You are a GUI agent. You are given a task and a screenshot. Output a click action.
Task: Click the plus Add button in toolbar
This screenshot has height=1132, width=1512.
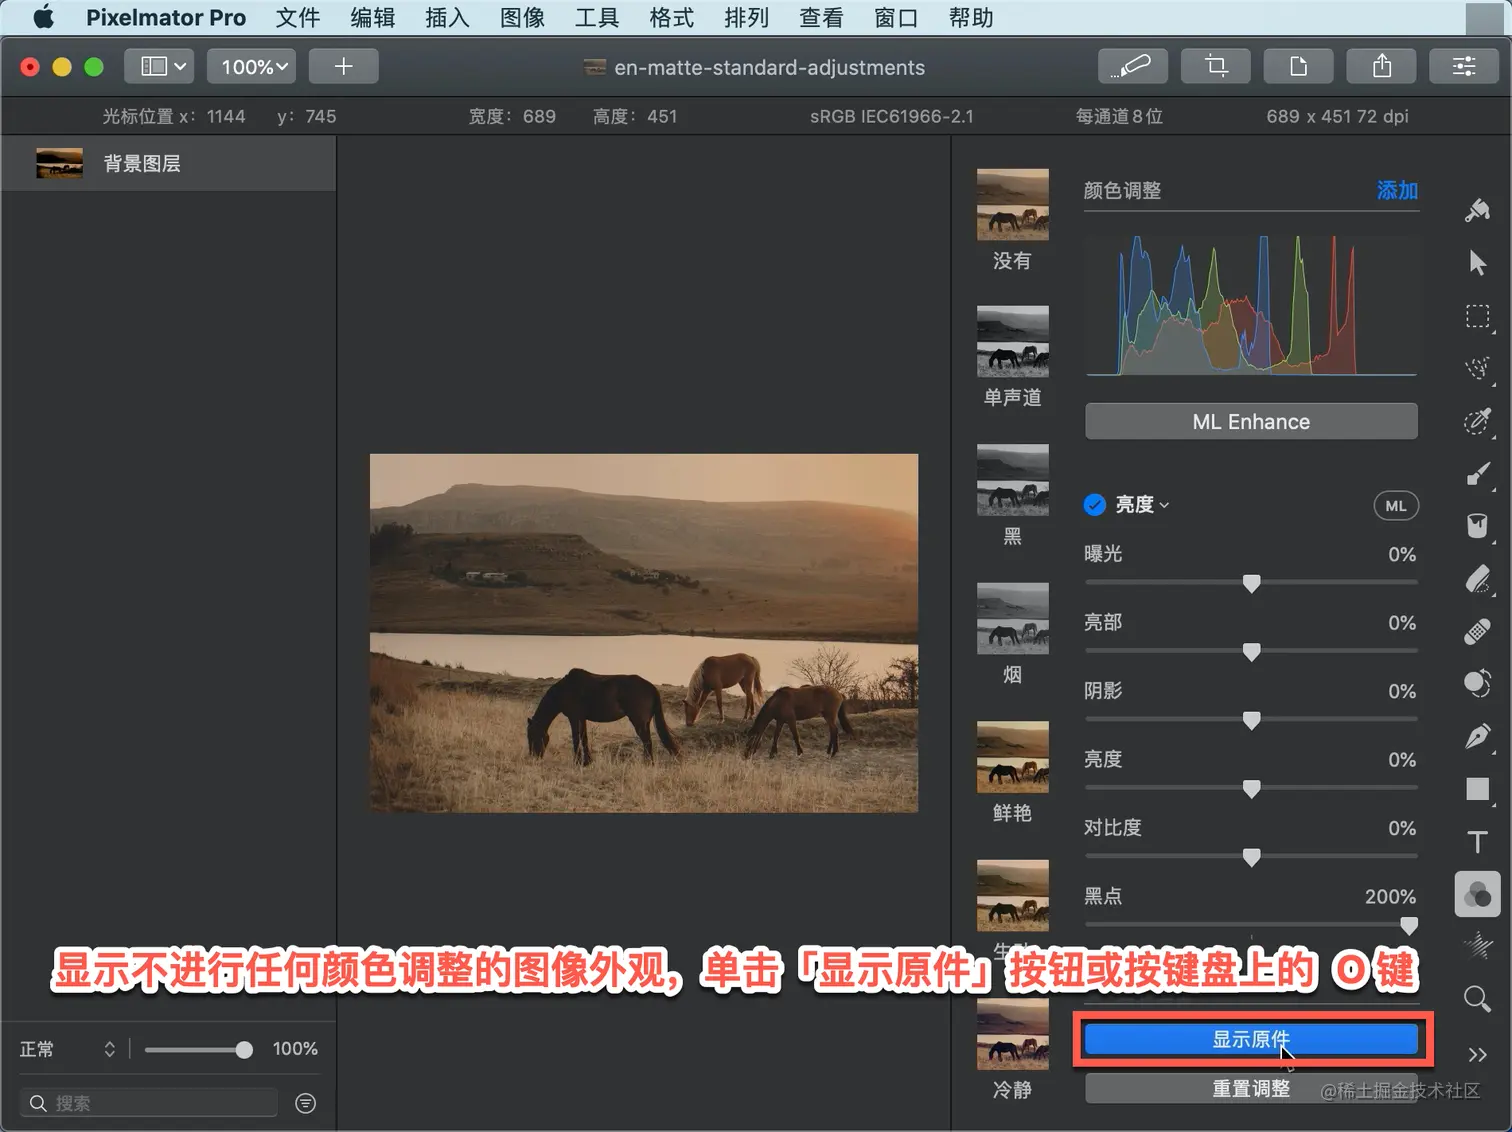click(343, 66)
